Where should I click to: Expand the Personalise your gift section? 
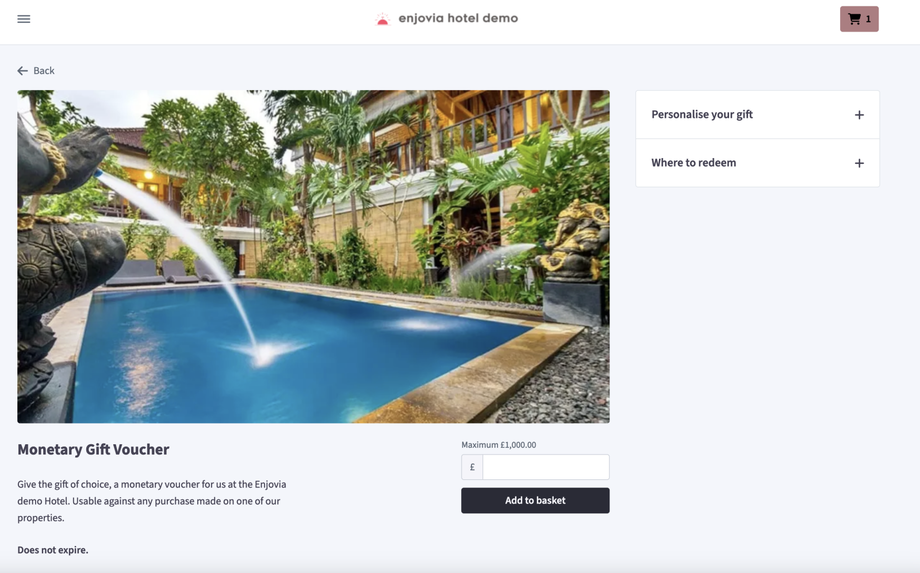click(x=757, y=115)
